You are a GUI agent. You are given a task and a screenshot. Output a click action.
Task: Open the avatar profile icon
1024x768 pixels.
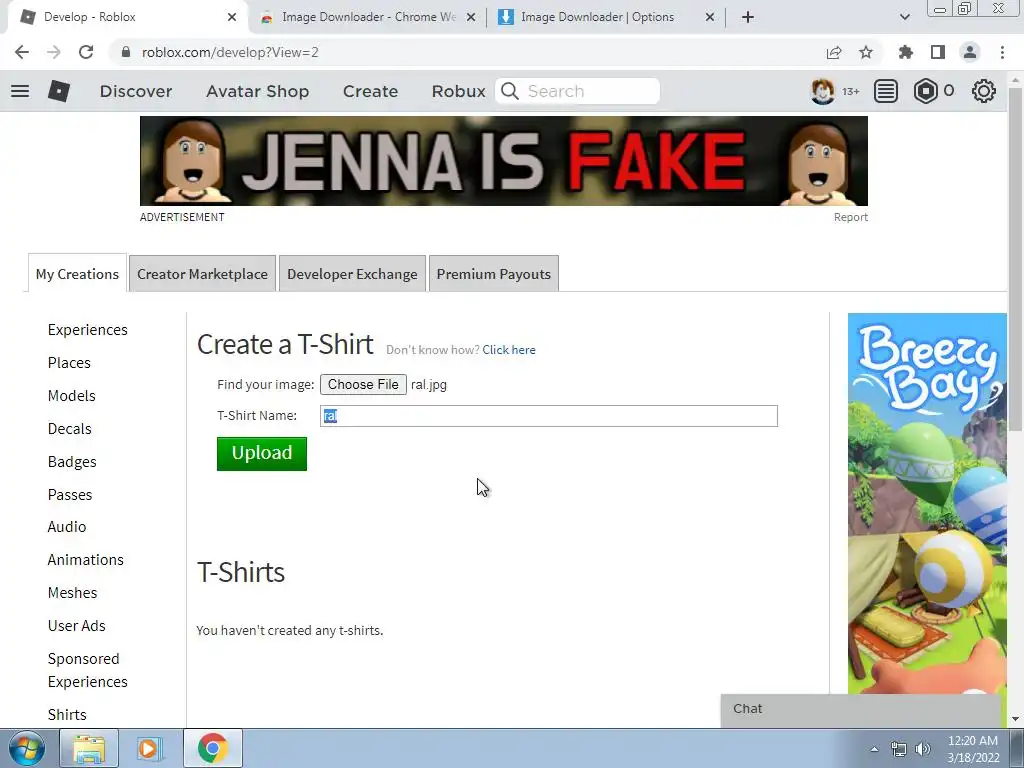click(x=822, y=91)
